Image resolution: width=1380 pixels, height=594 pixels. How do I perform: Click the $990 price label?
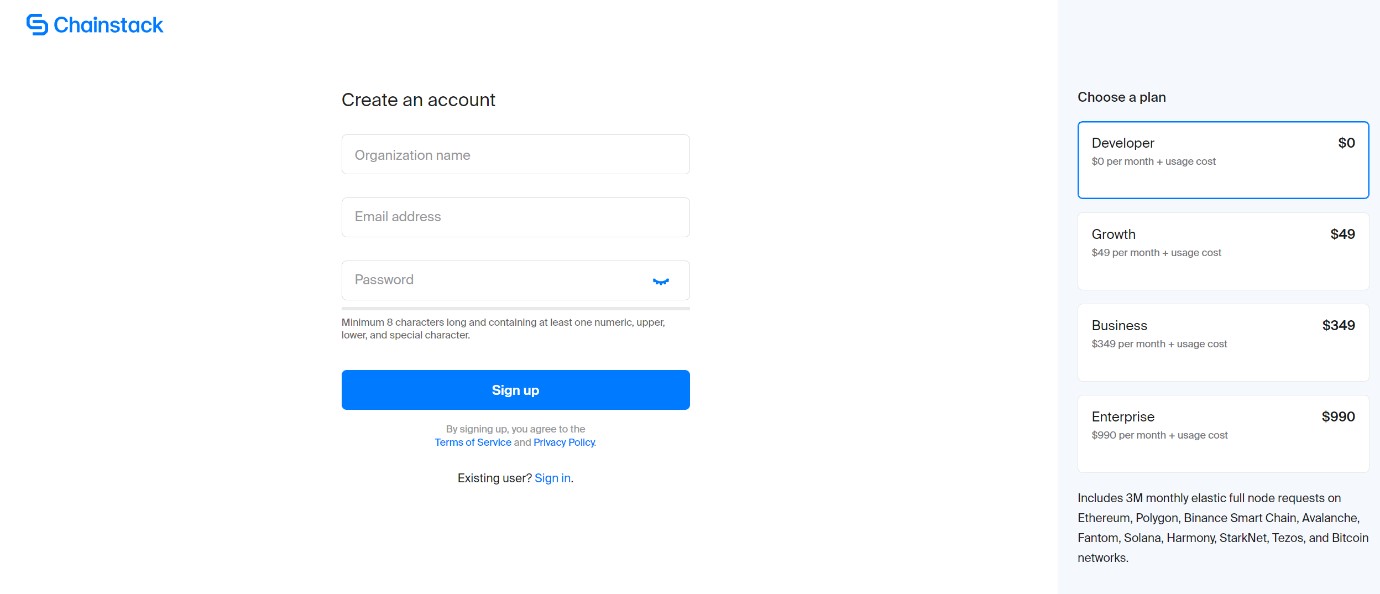[x=1338, y=416]
